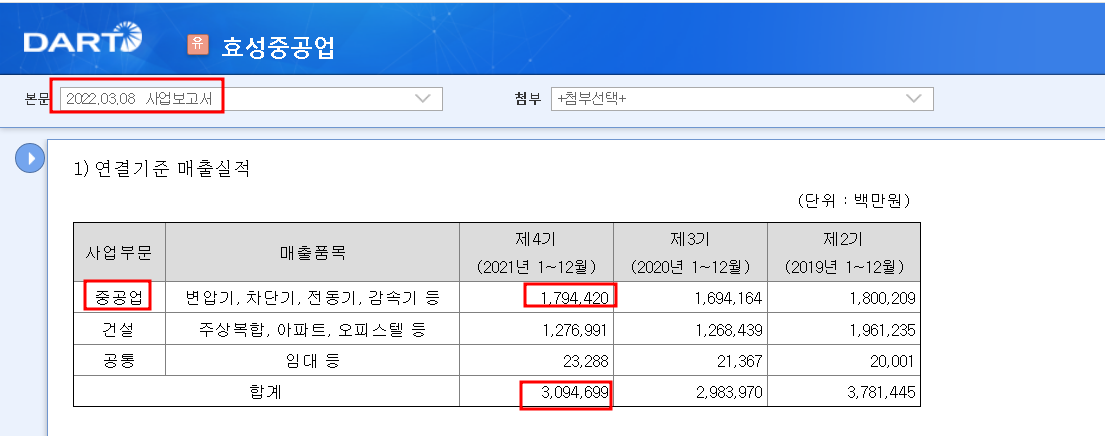The width and height of the screenshot is (1105, 436).
Task: Click the 사업부문 column header
Action: coord(119,252)
